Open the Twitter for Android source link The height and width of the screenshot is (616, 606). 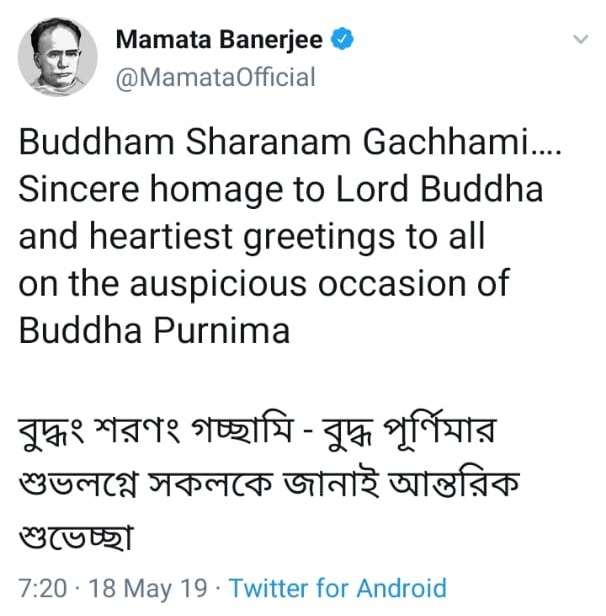click(x=338, y=588)
